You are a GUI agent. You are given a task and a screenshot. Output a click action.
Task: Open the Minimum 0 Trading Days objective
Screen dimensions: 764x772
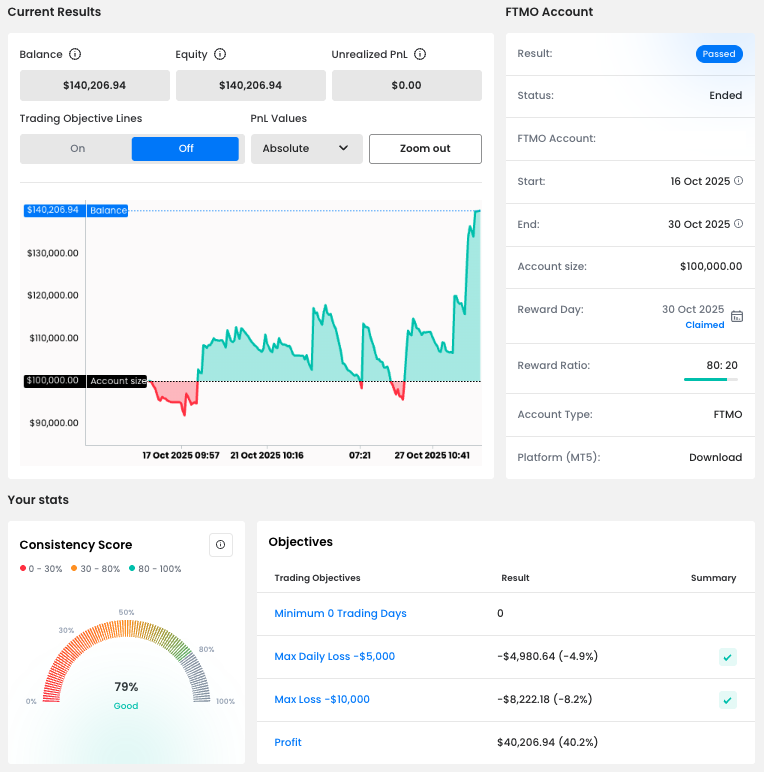pos(340,613)
